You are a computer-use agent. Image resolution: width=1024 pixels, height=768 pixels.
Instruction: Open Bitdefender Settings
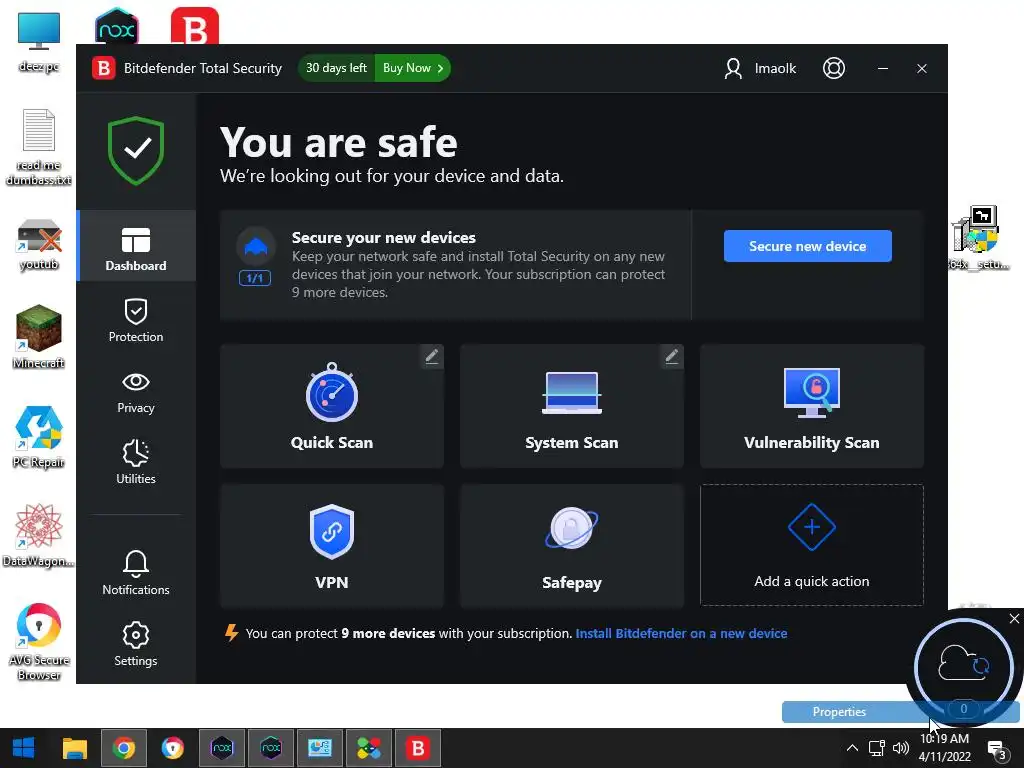pyautogui.click(x=136, y=644)
